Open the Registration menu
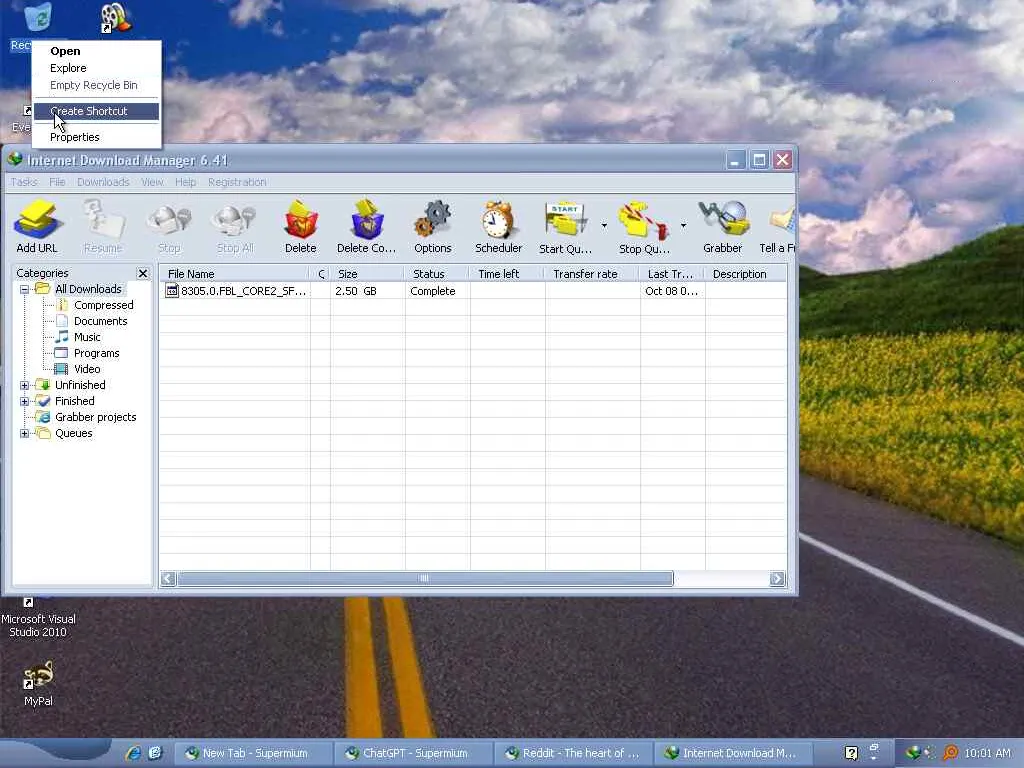The height and width of the screenshot is (768, 1024). pos(237,182)
